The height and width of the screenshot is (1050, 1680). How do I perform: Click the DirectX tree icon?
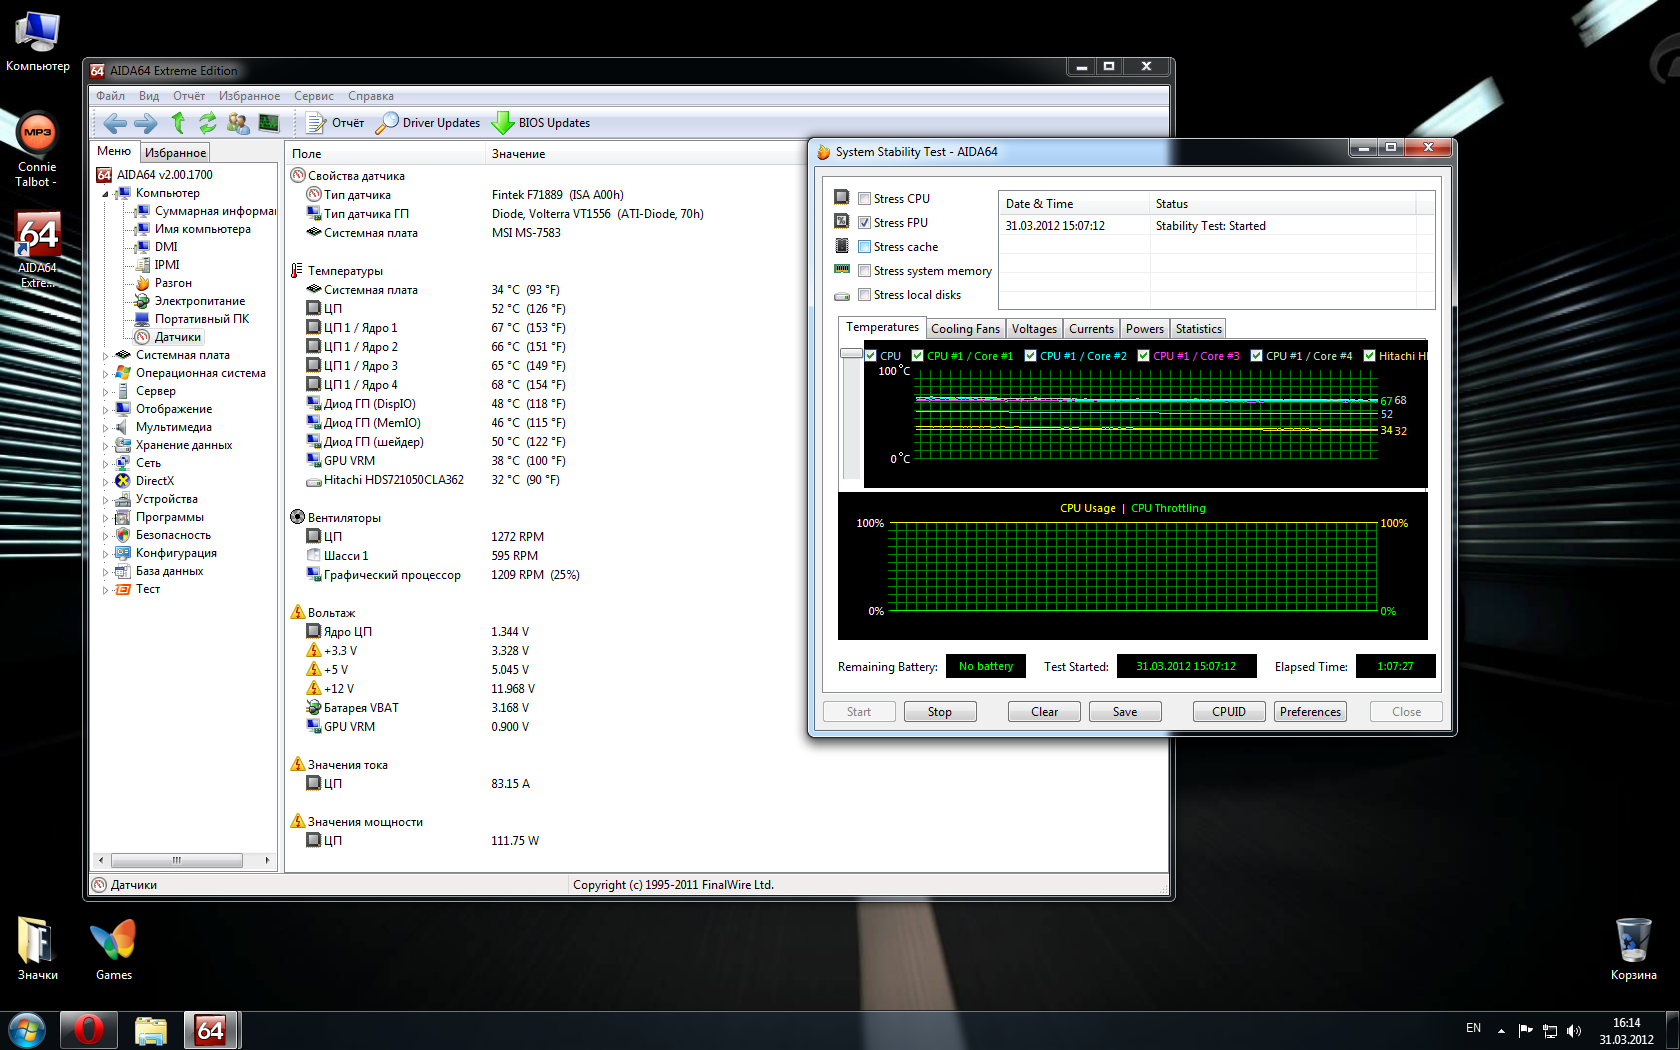(x=123, y=481)
